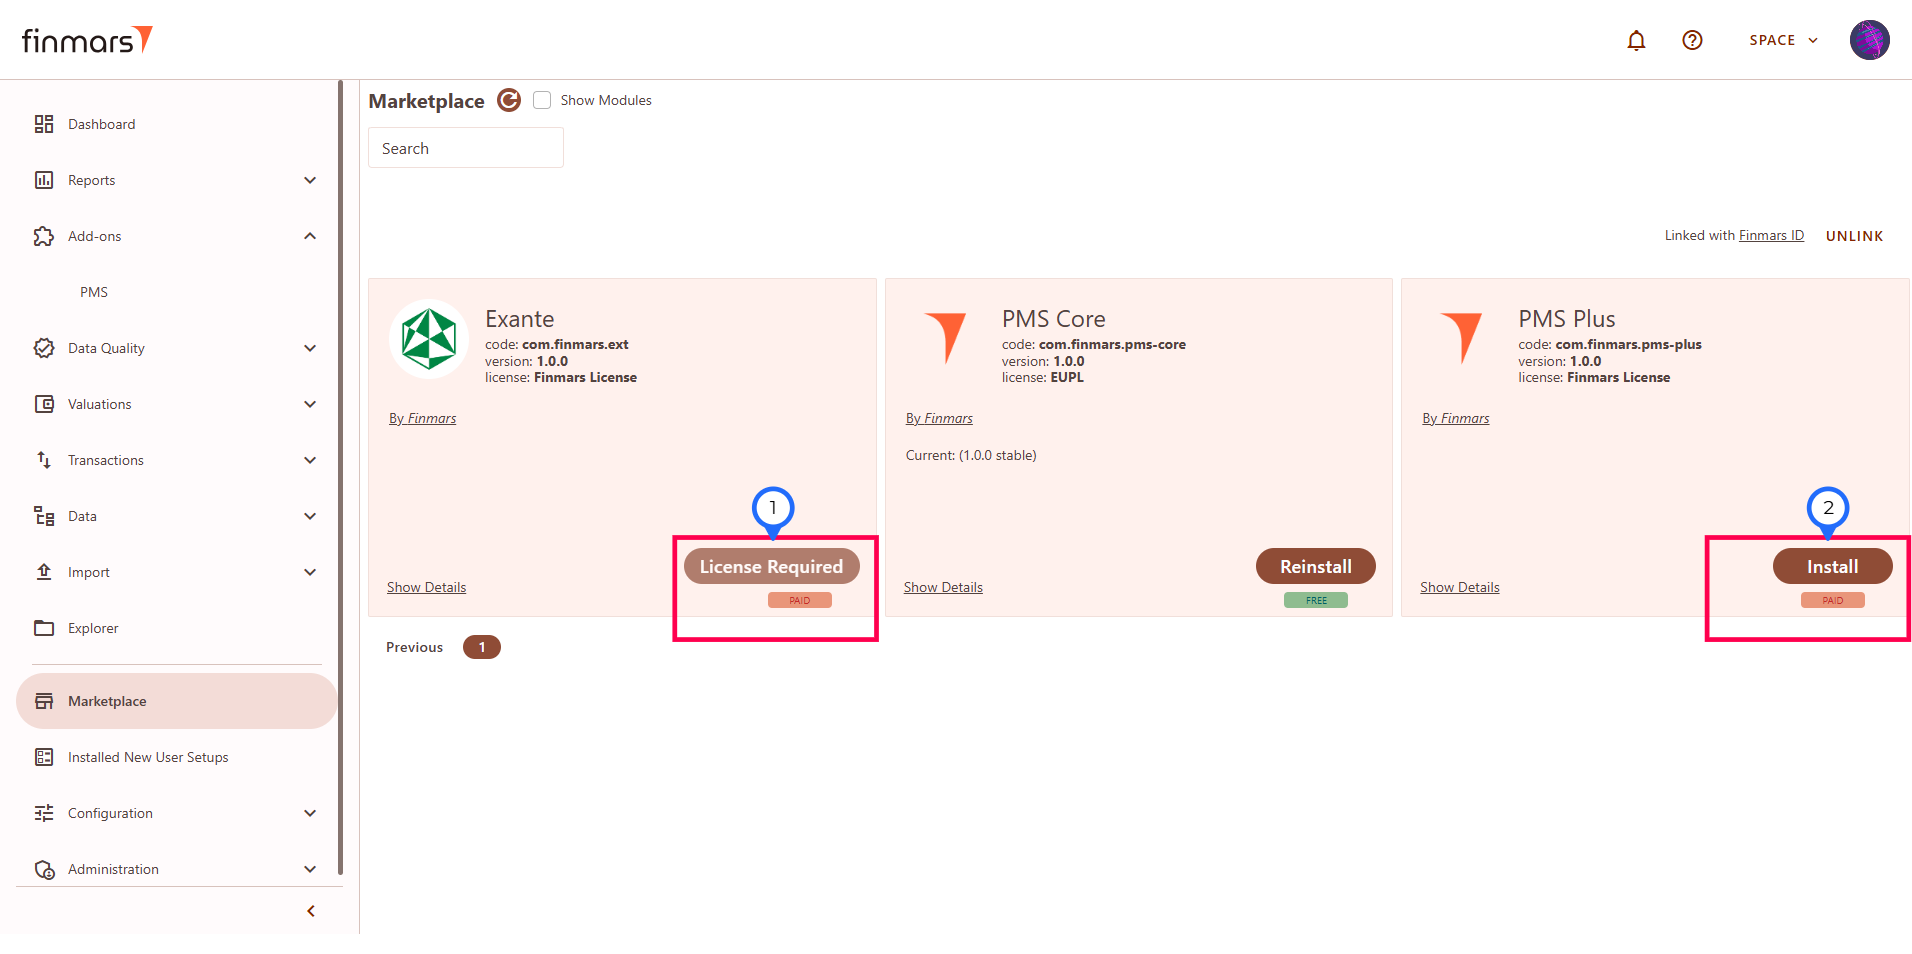Click the Exante logo thumbnail
Viewport: 1912px width, 954px height.
(x=429, y=339)
